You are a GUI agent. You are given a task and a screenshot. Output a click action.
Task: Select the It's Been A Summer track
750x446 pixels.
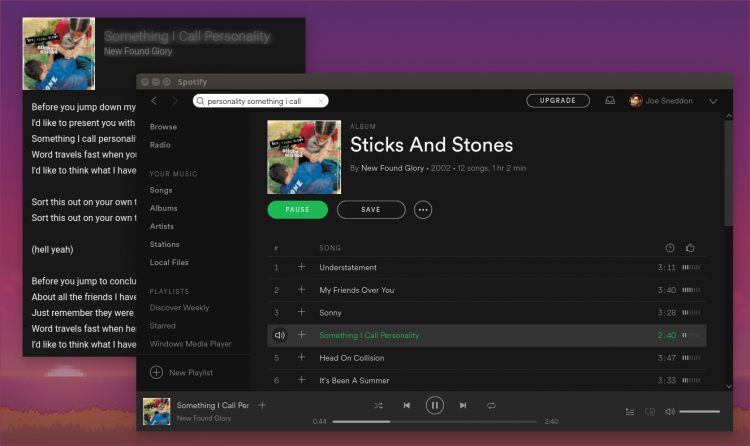pyautogui.click(x=487, y=380)
